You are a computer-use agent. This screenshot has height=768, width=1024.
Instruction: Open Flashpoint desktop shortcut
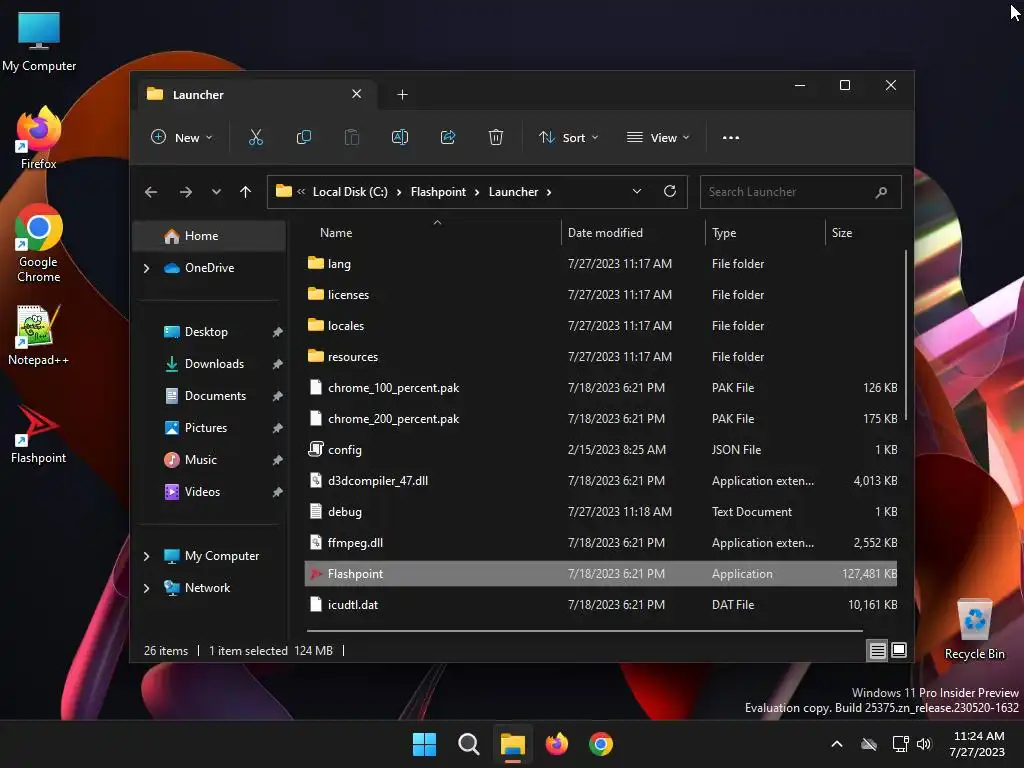point(39,434)
